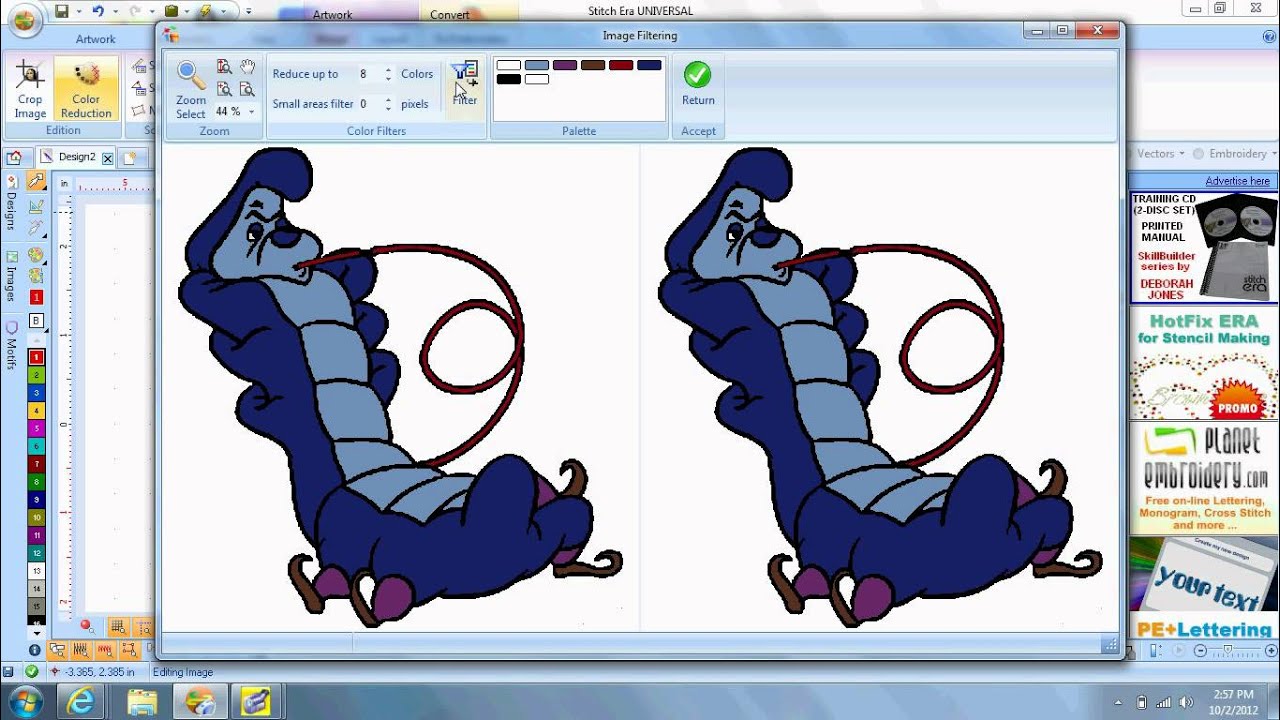Select the Zoom Select tool
This screenshot has width=1280, height=720.
pyautogui.click(x=190, y=88)
